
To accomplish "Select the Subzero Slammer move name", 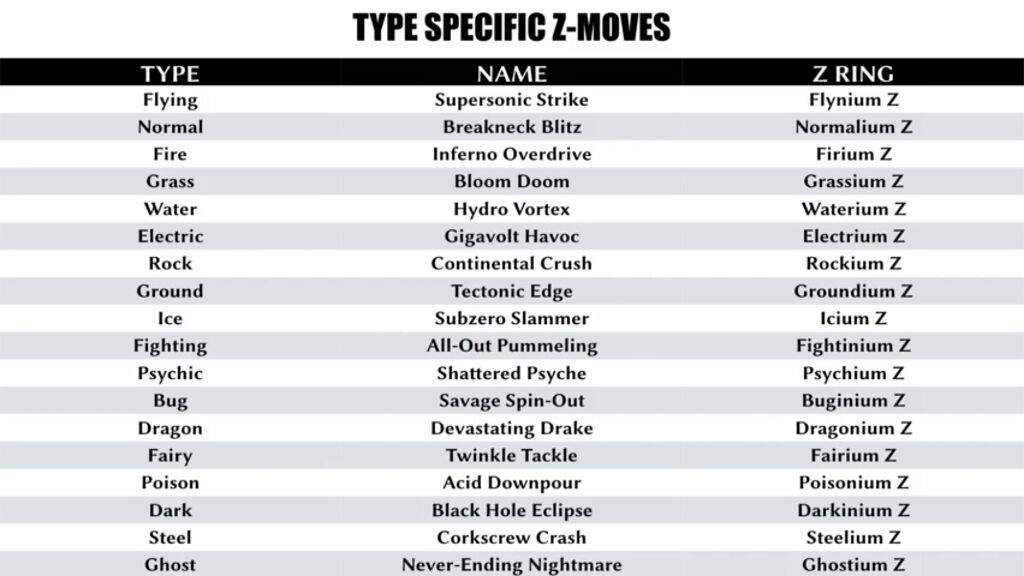I will (511, 318).
